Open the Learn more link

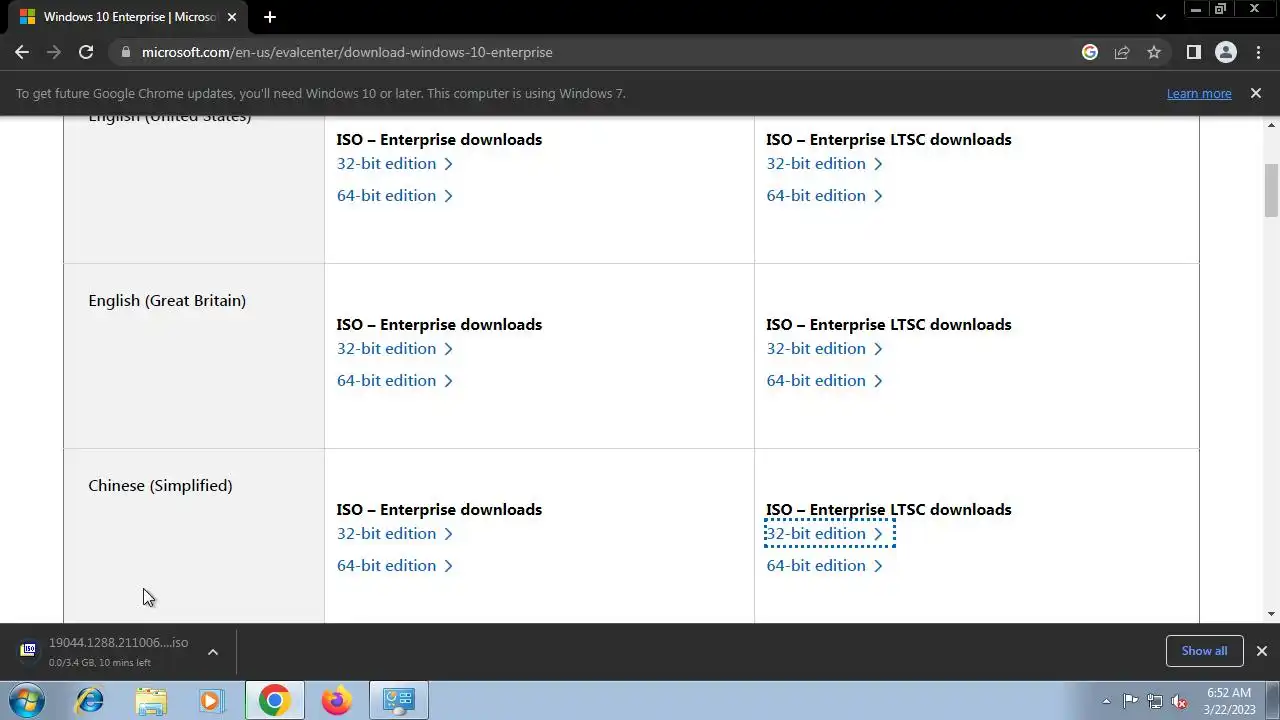[1199, 93]
